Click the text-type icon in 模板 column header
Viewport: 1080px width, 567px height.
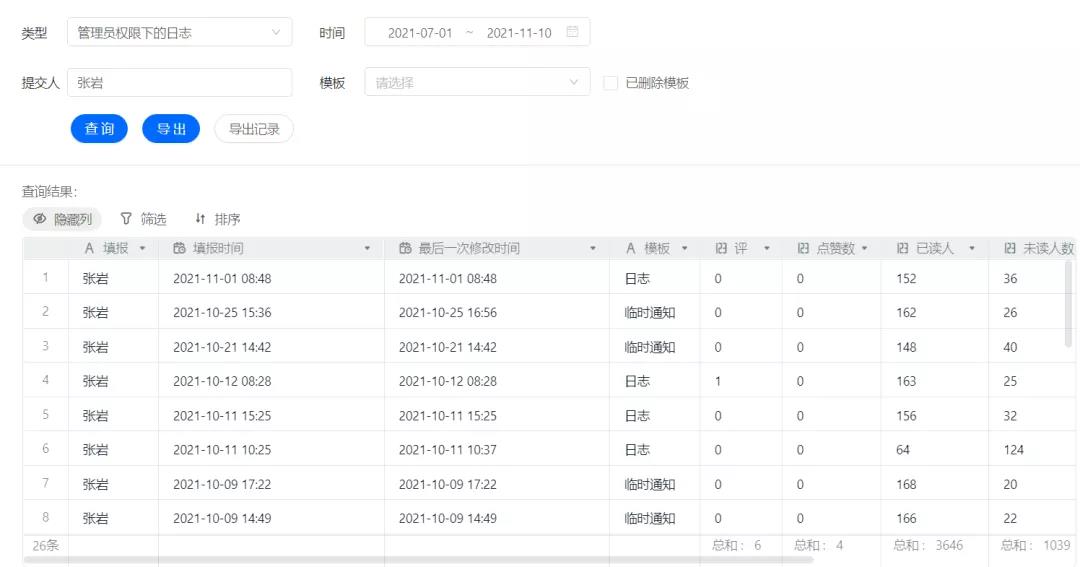point(630,248)
